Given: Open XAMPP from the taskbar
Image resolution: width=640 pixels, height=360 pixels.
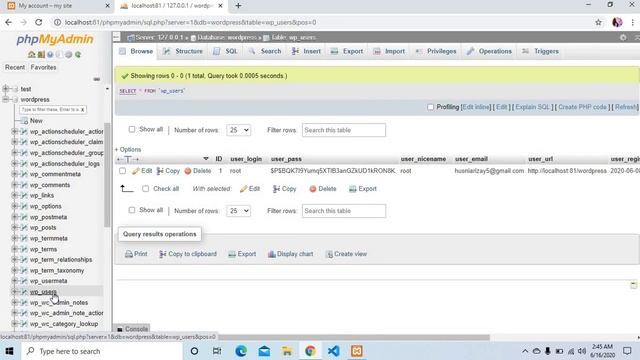Looking at the screenshot, I should [356, 351].
